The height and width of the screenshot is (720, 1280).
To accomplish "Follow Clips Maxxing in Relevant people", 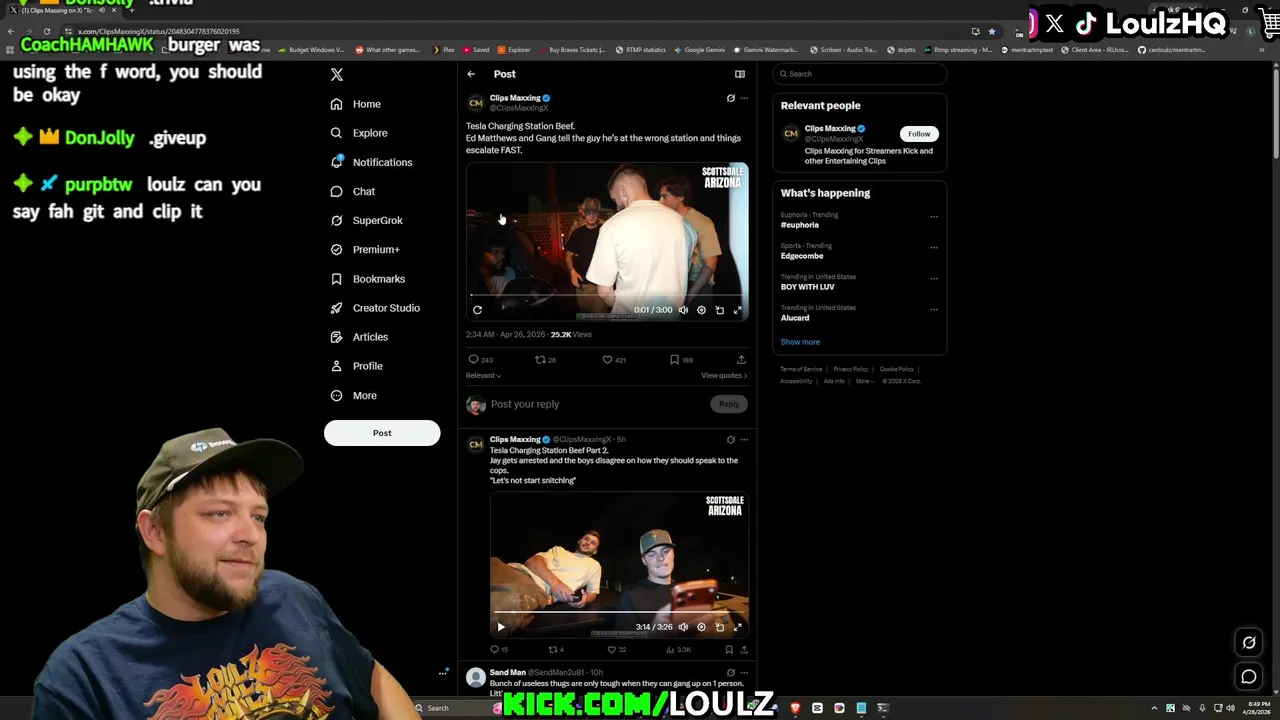I will click(919, 134).
